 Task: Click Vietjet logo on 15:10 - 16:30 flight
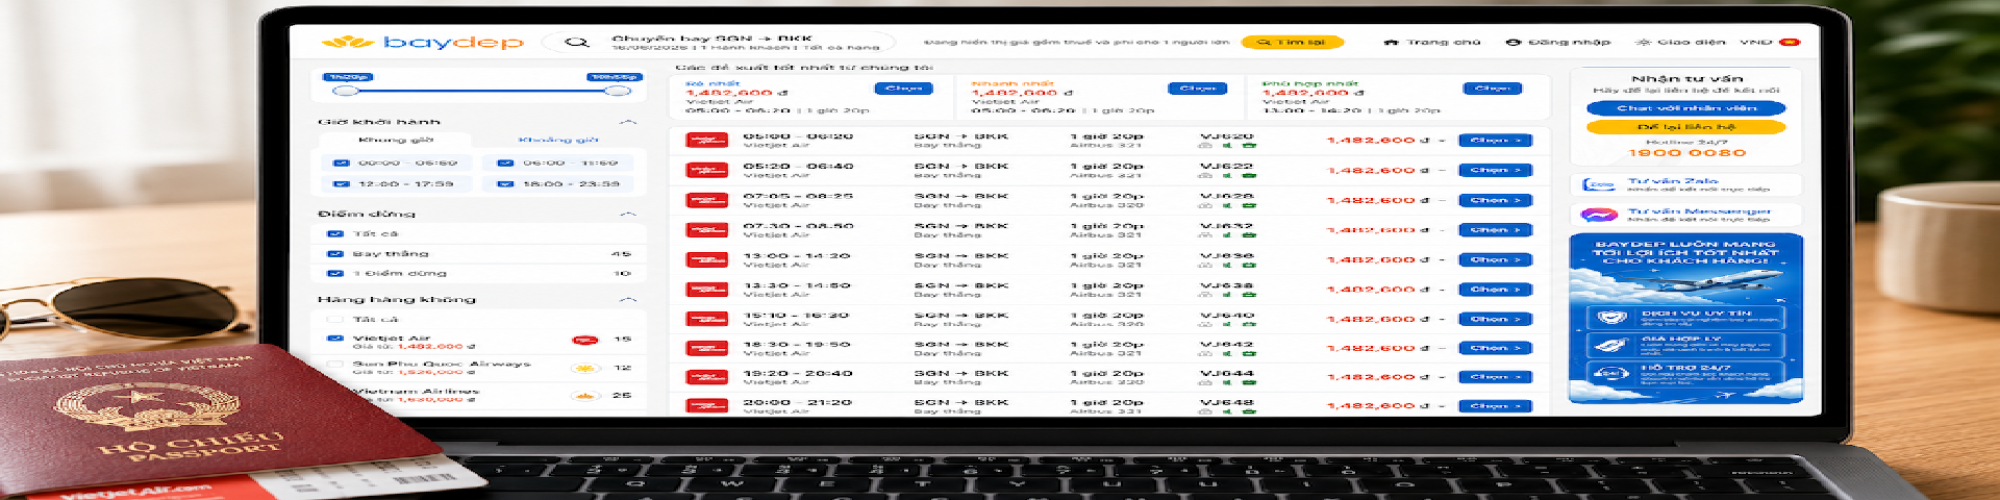[707, 320]
